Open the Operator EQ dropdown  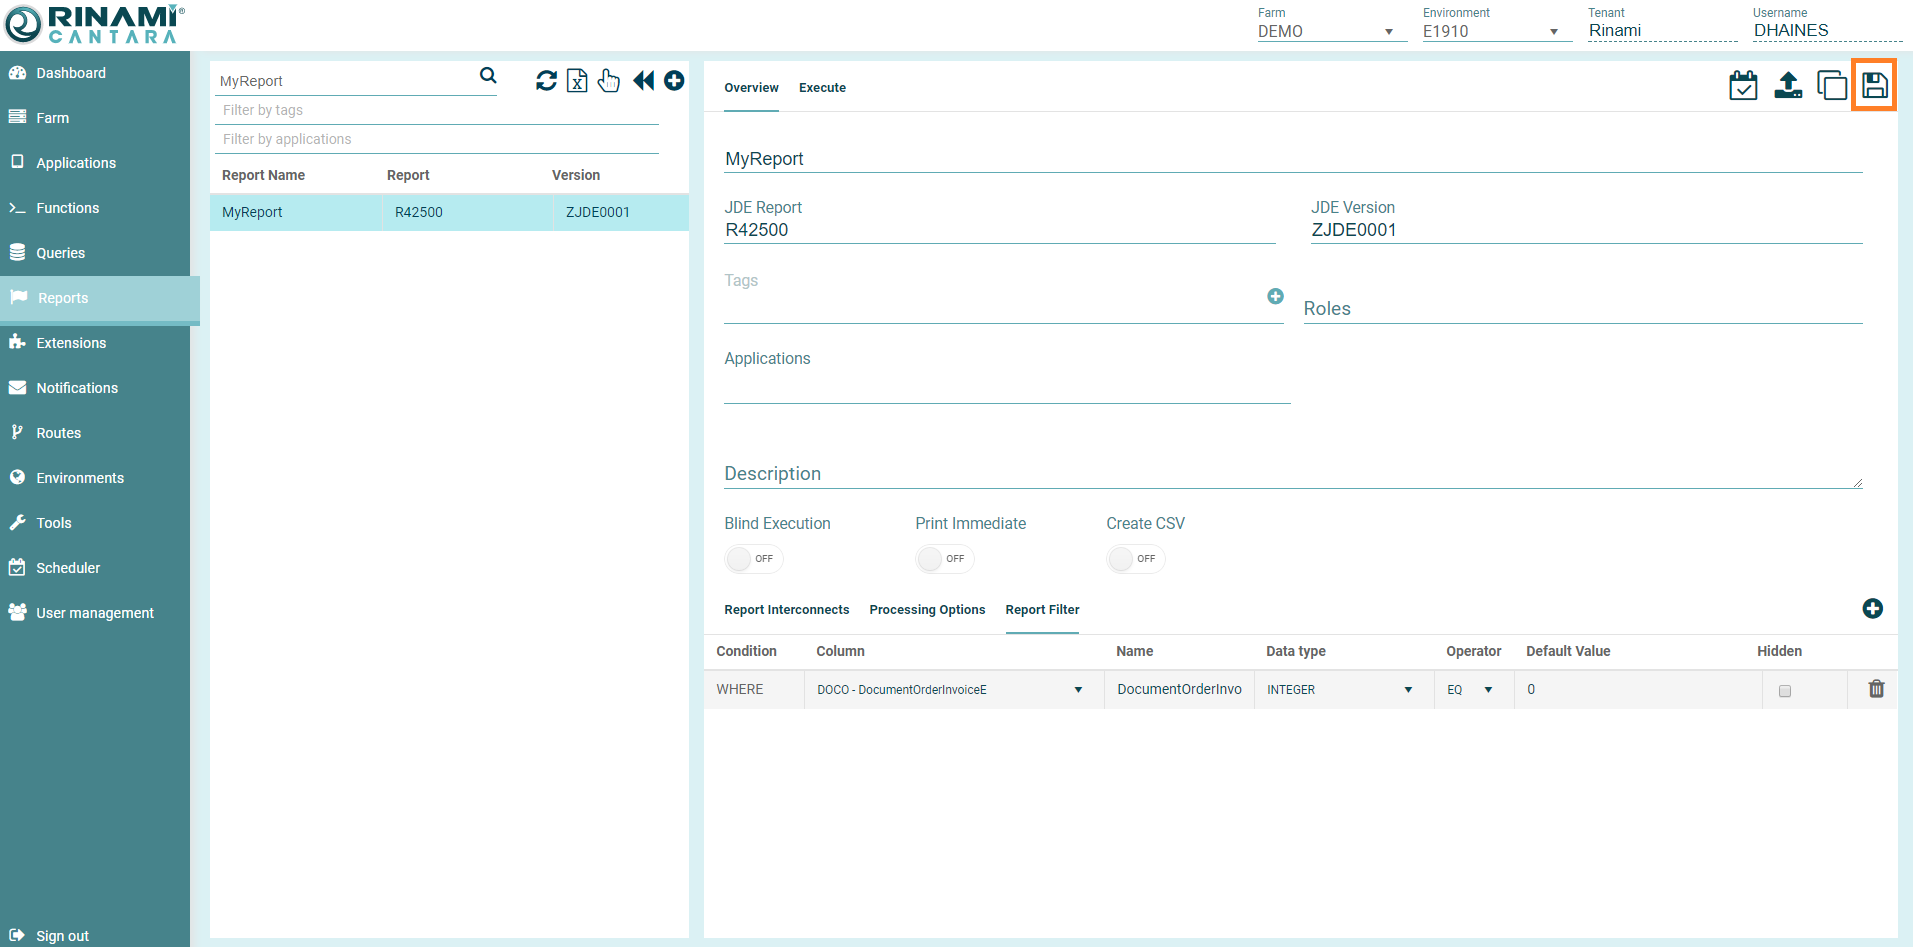1470,690
